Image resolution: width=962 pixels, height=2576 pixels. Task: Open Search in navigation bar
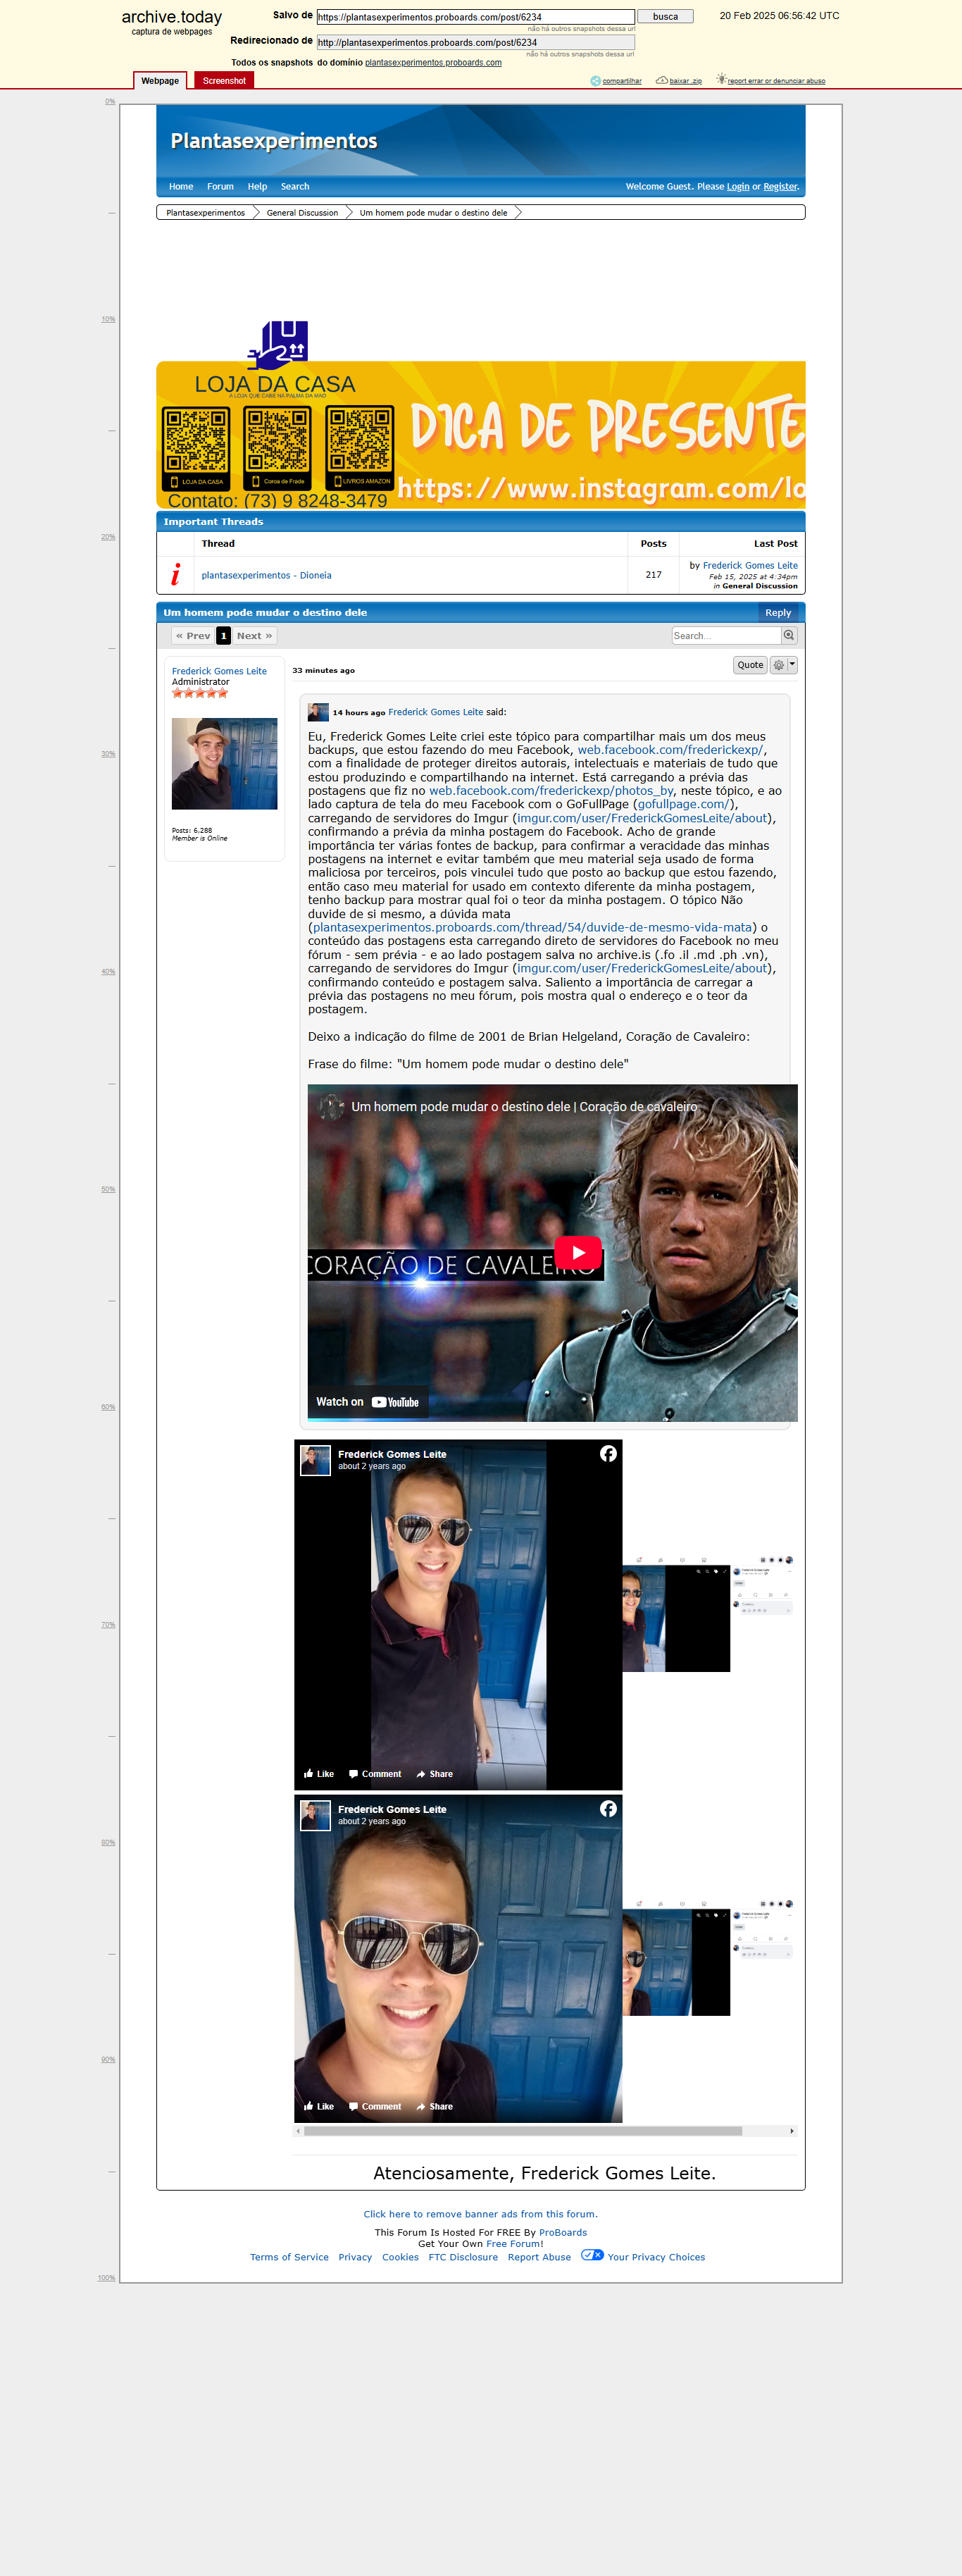coord(295,187)
